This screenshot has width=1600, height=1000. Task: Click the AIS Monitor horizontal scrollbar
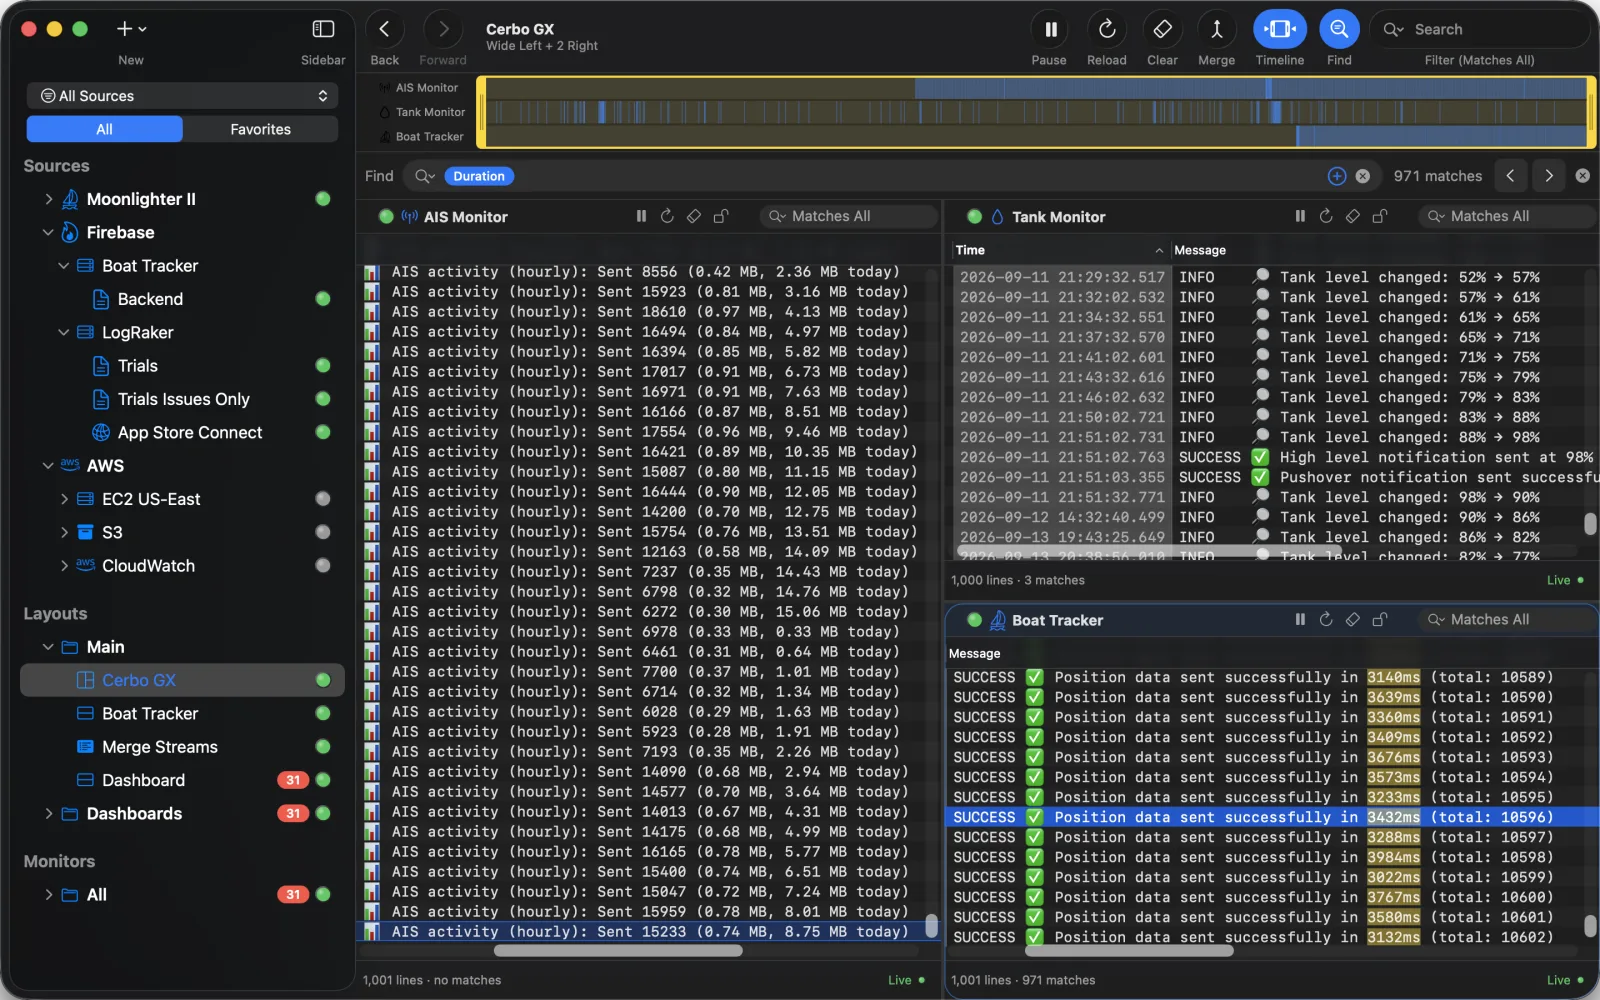pos(618,951)
